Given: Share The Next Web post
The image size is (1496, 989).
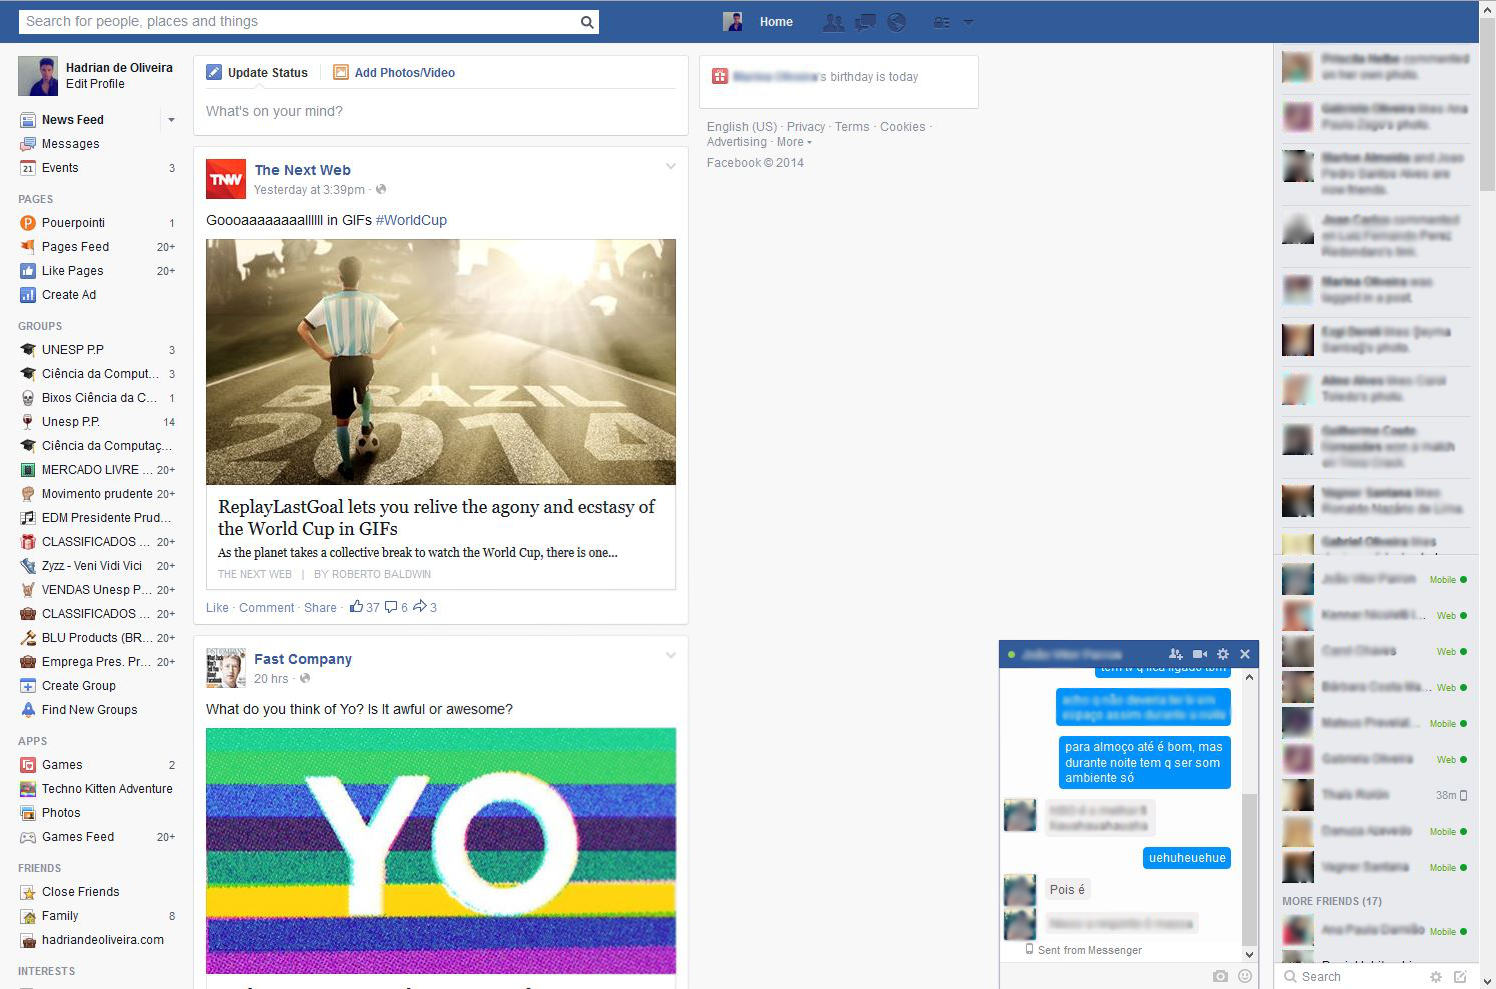Looking at the screenshot, I should coord(320,608).
